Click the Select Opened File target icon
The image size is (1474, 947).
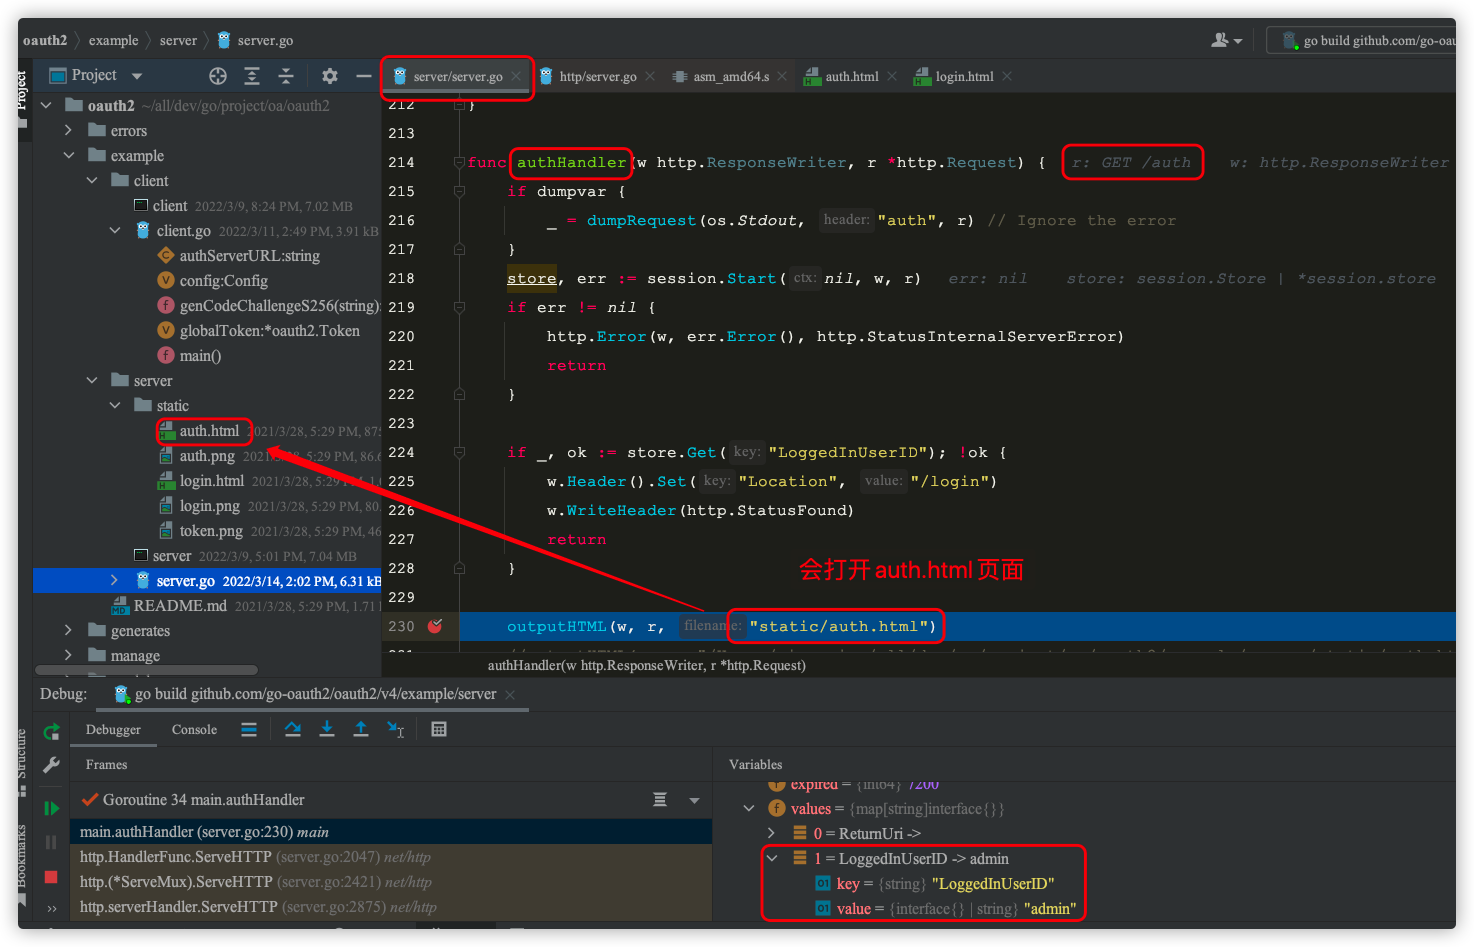[x=218, y=76]
